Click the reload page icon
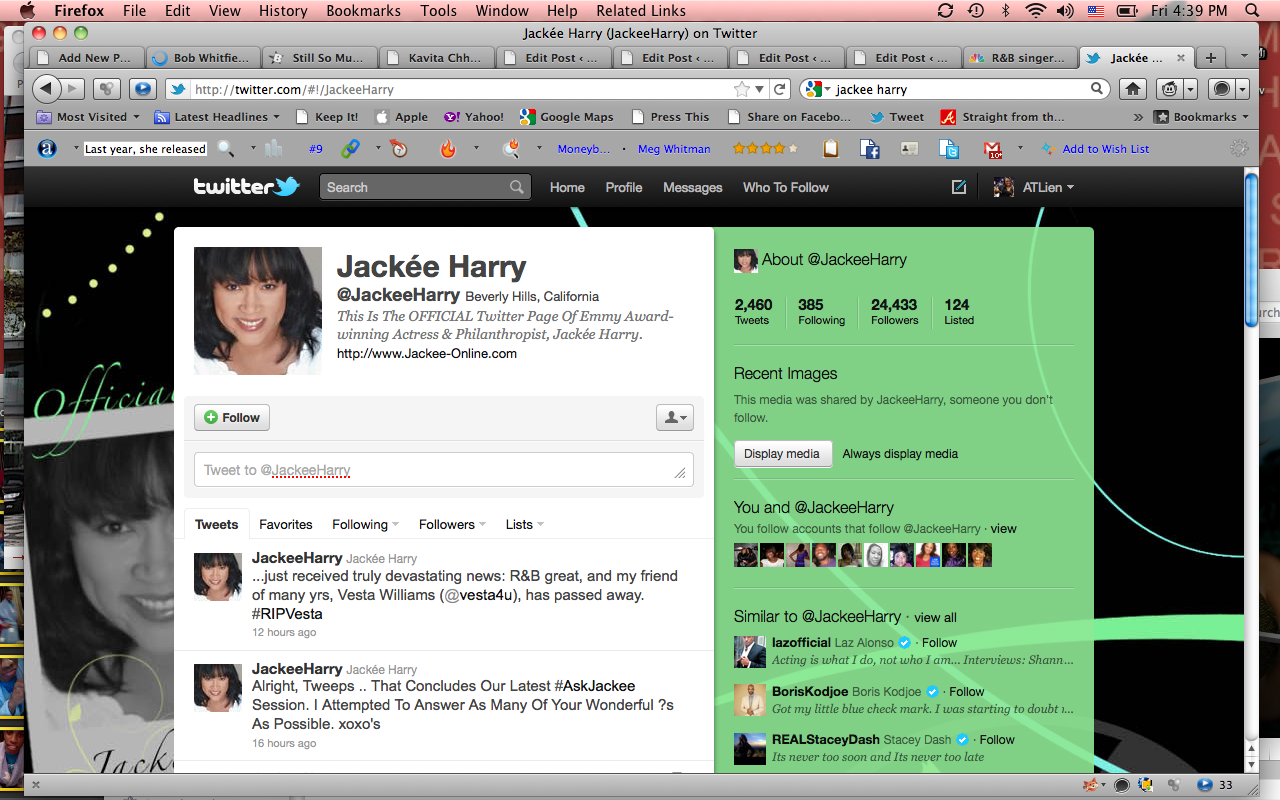Image resolution: width=1280 pixels, height=800 pixels. (780, 89)
